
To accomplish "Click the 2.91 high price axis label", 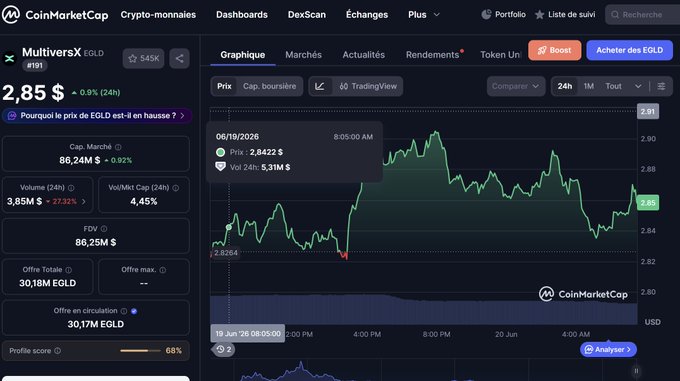I will tap(648, 111).
